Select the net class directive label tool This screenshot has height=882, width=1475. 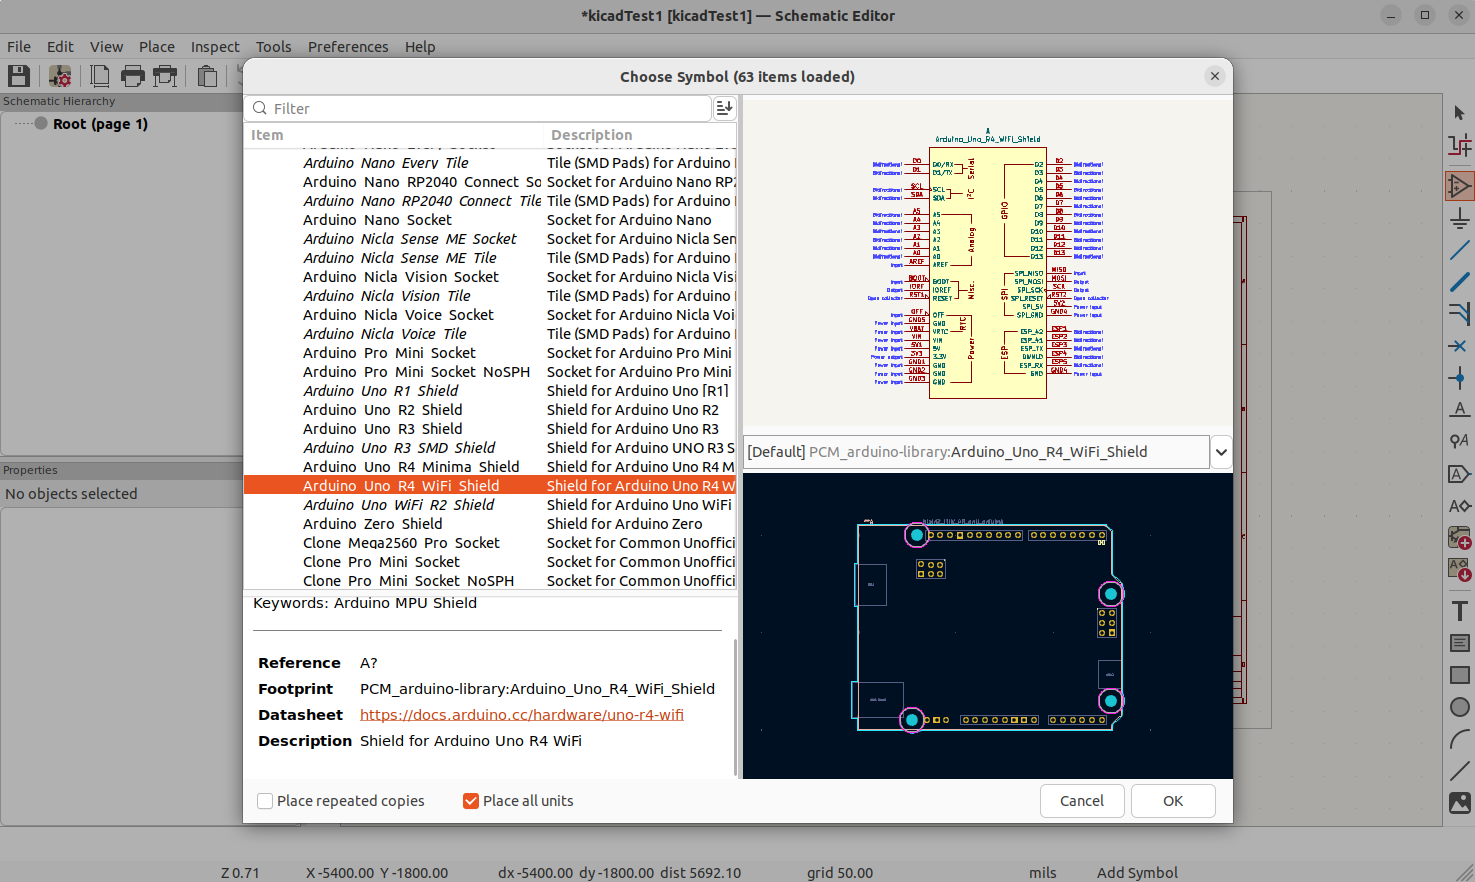point(1460,442)
